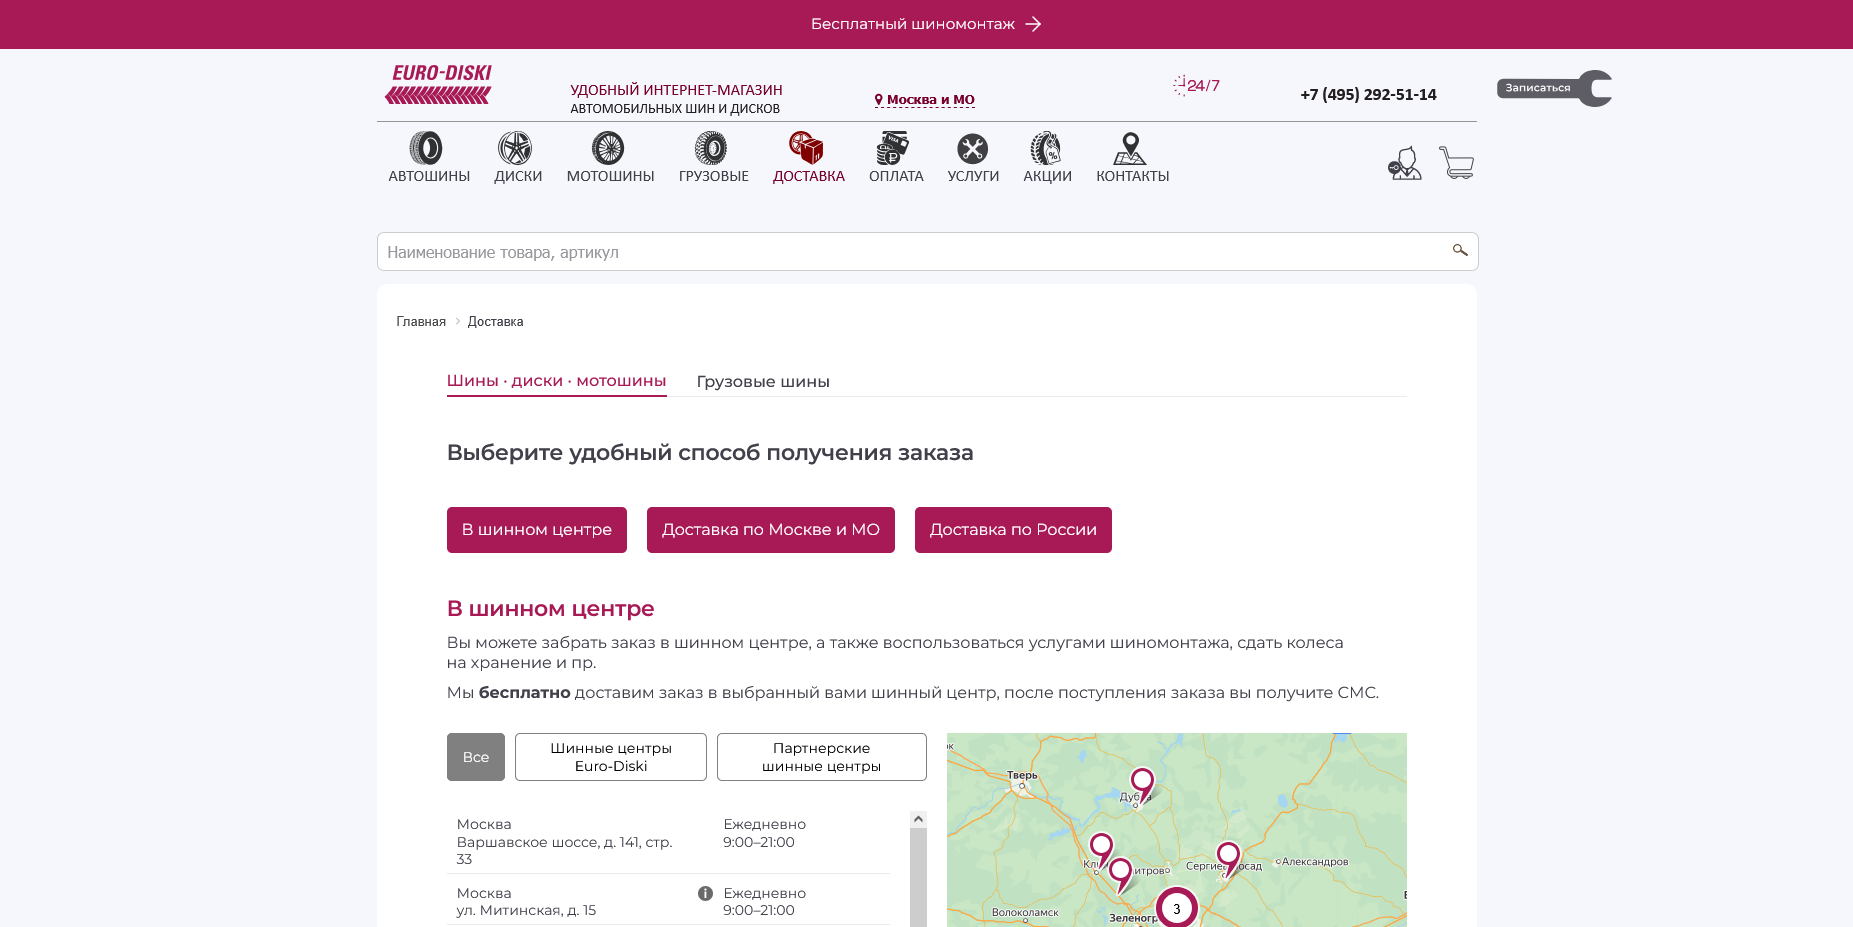Click the Волоколамск label on the map

tap(1025, 912)
